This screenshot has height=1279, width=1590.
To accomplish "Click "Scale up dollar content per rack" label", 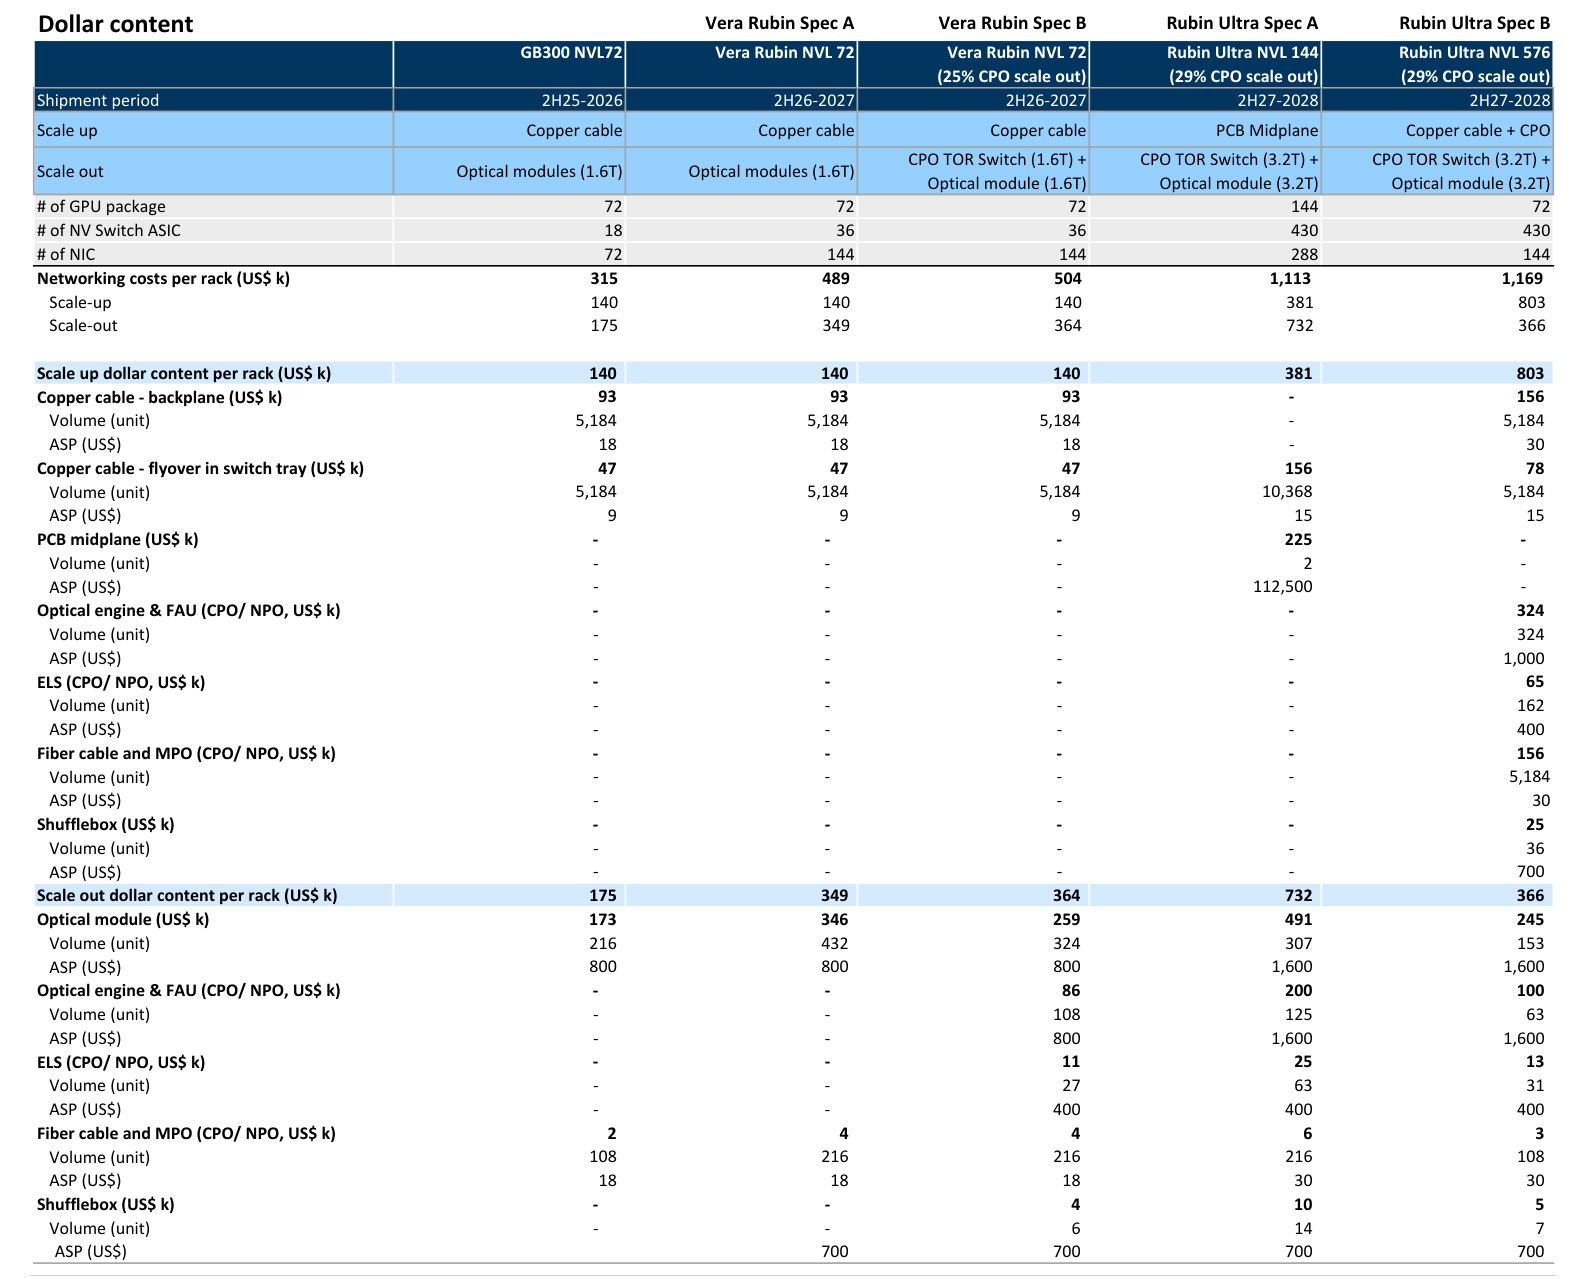I will 184,373.
